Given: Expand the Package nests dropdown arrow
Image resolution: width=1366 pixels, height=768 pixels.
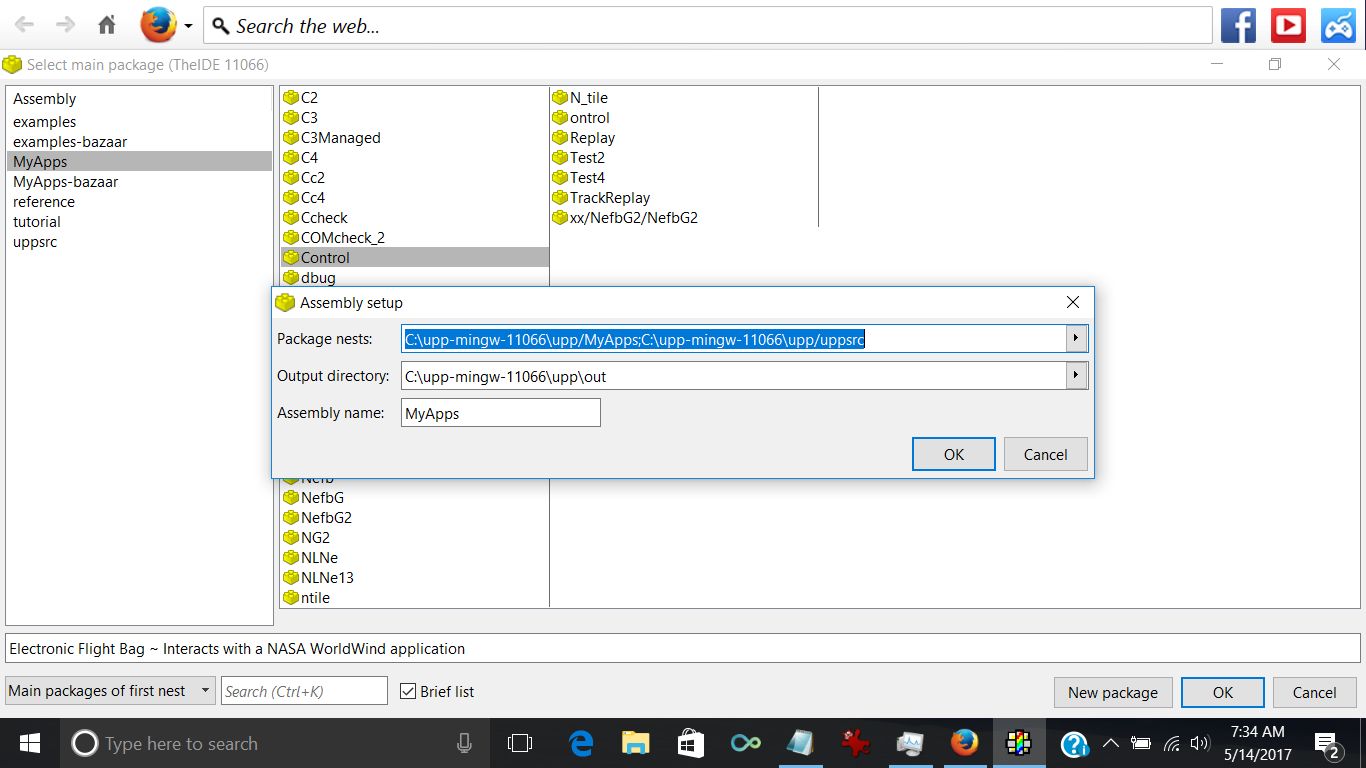Looking at the screenshot, I should tap(1076, 339).
